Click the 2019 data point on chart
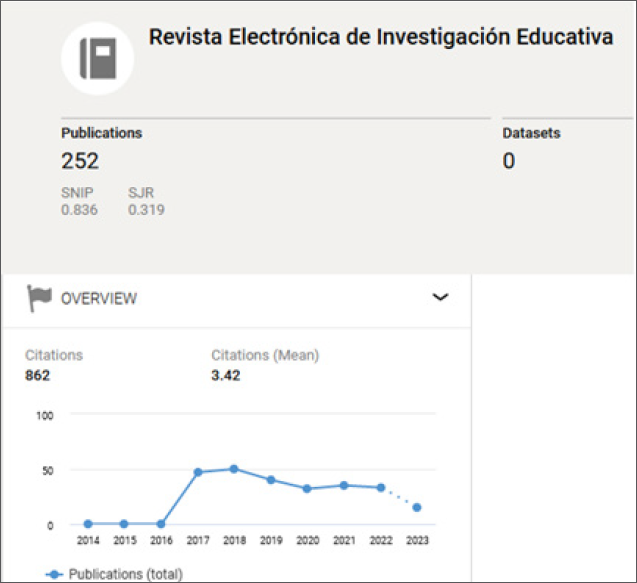The height and width of the screenshot is (583, 637). pyautogui.click(x=271, y=480)
